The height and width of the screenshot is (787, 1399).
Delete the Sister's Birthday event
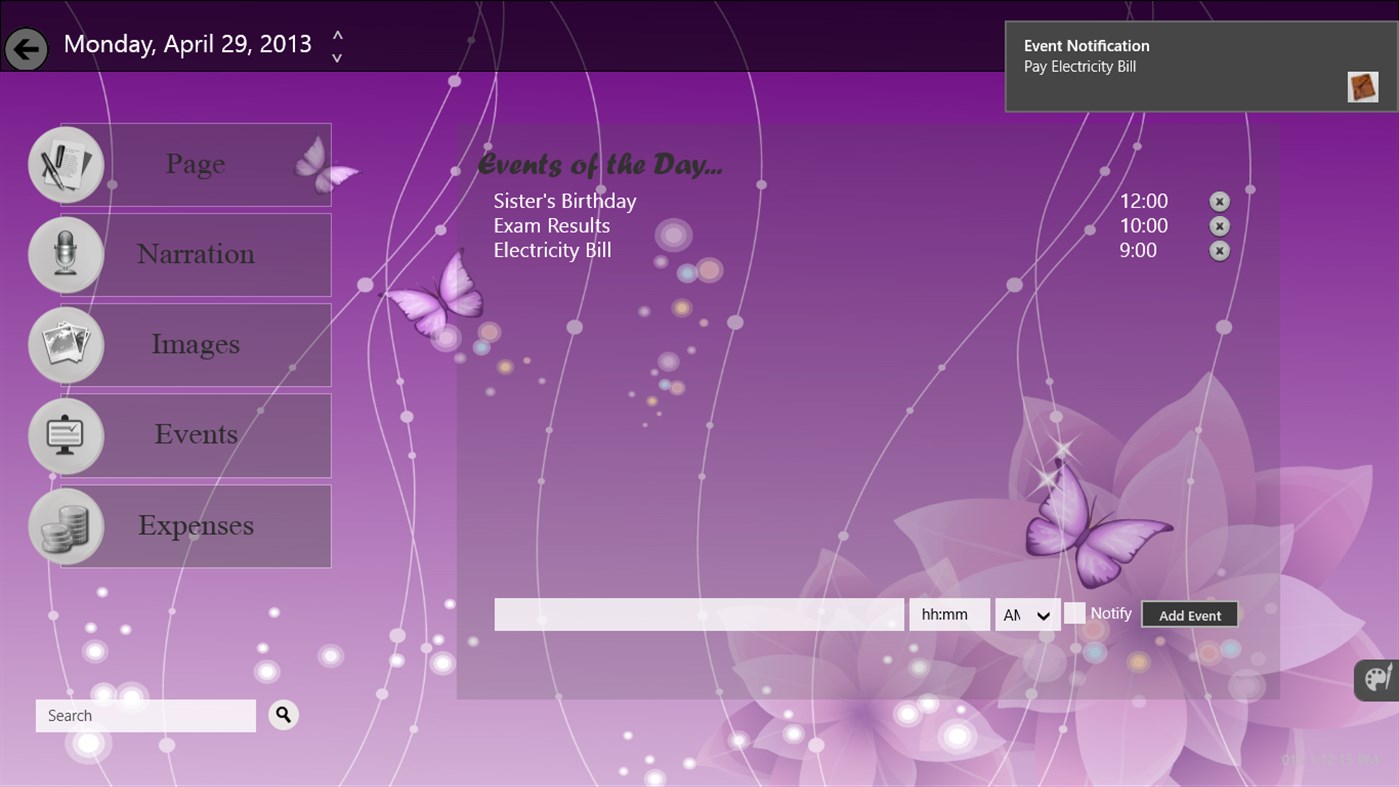1219,201
